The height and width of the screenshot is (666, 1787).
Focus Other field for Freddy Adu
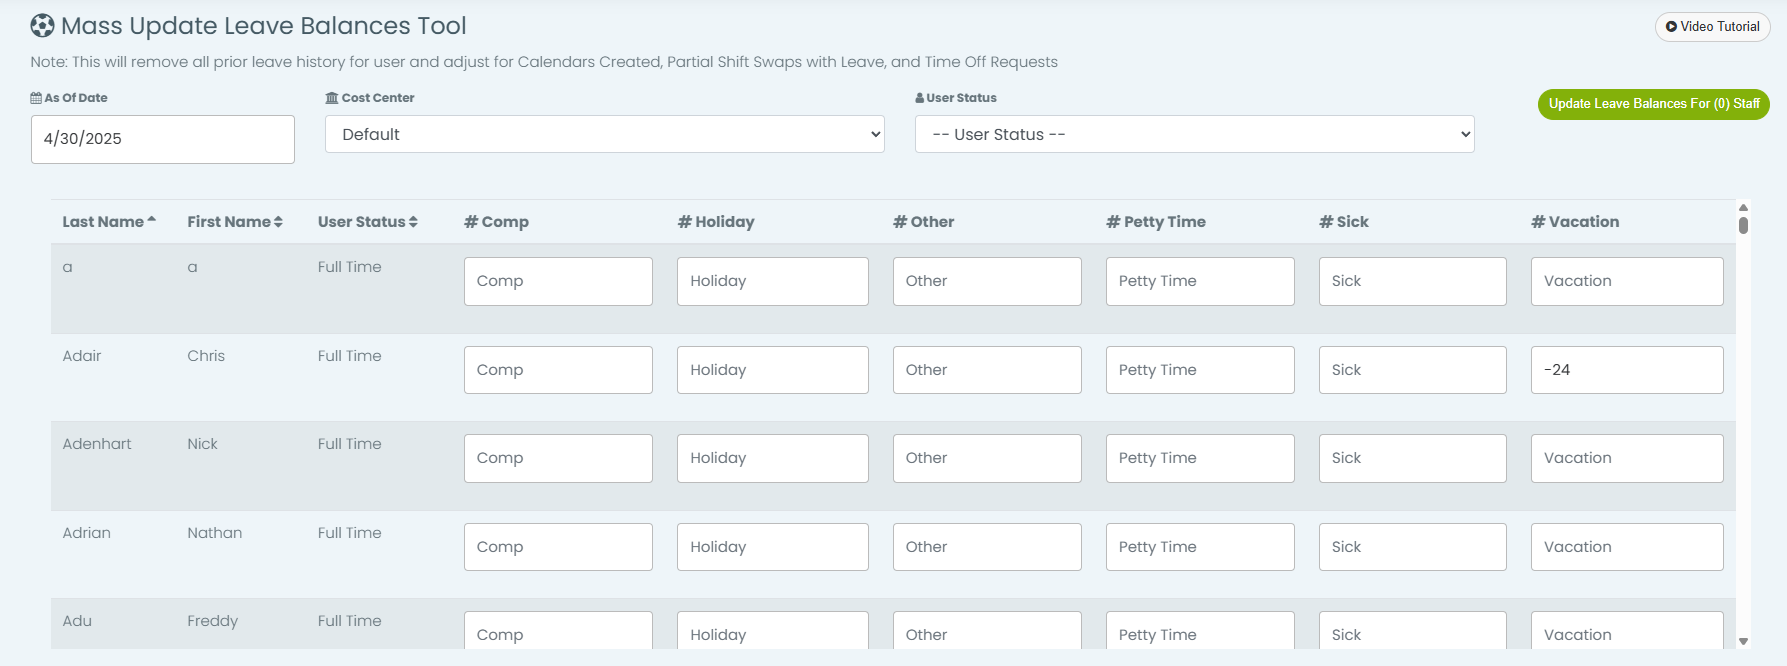click(x=987, y=631)
